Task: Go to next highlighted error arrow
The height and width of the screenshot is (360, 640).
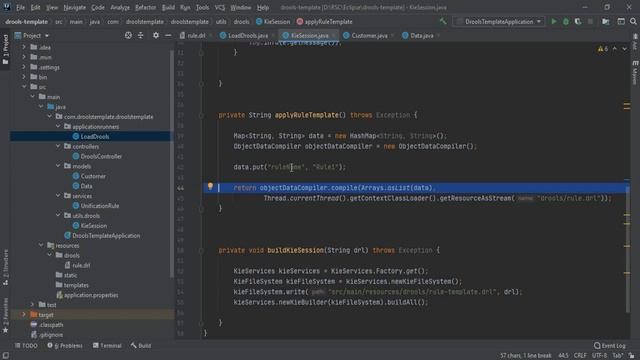Action: pyautogui.click(x=624, y=49)
